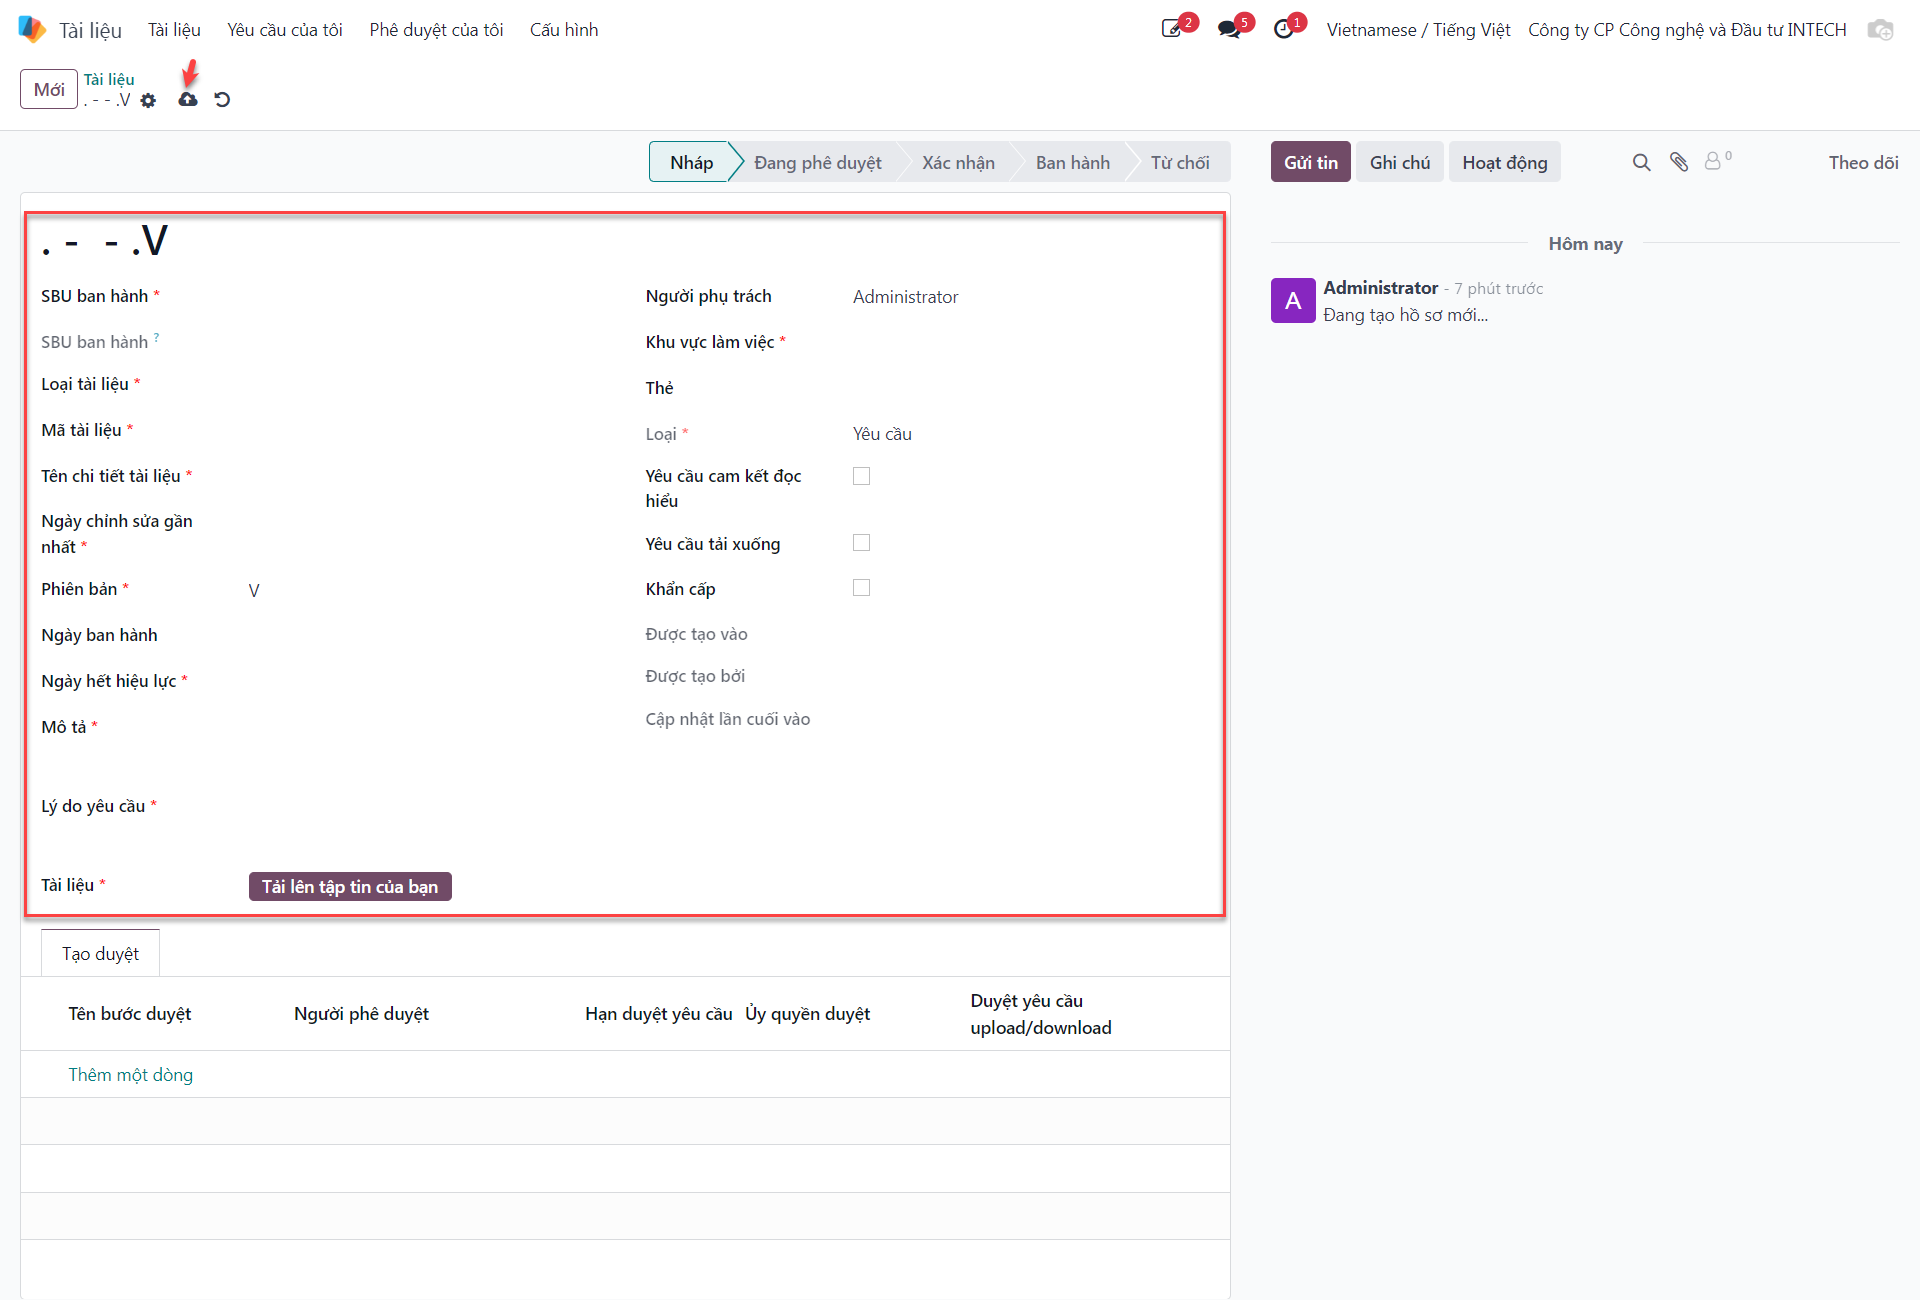Open language selector Vietnamese / Tiếng Việt
The width and height of the screenshot is (1920, 1300).
coord(1418,30)
